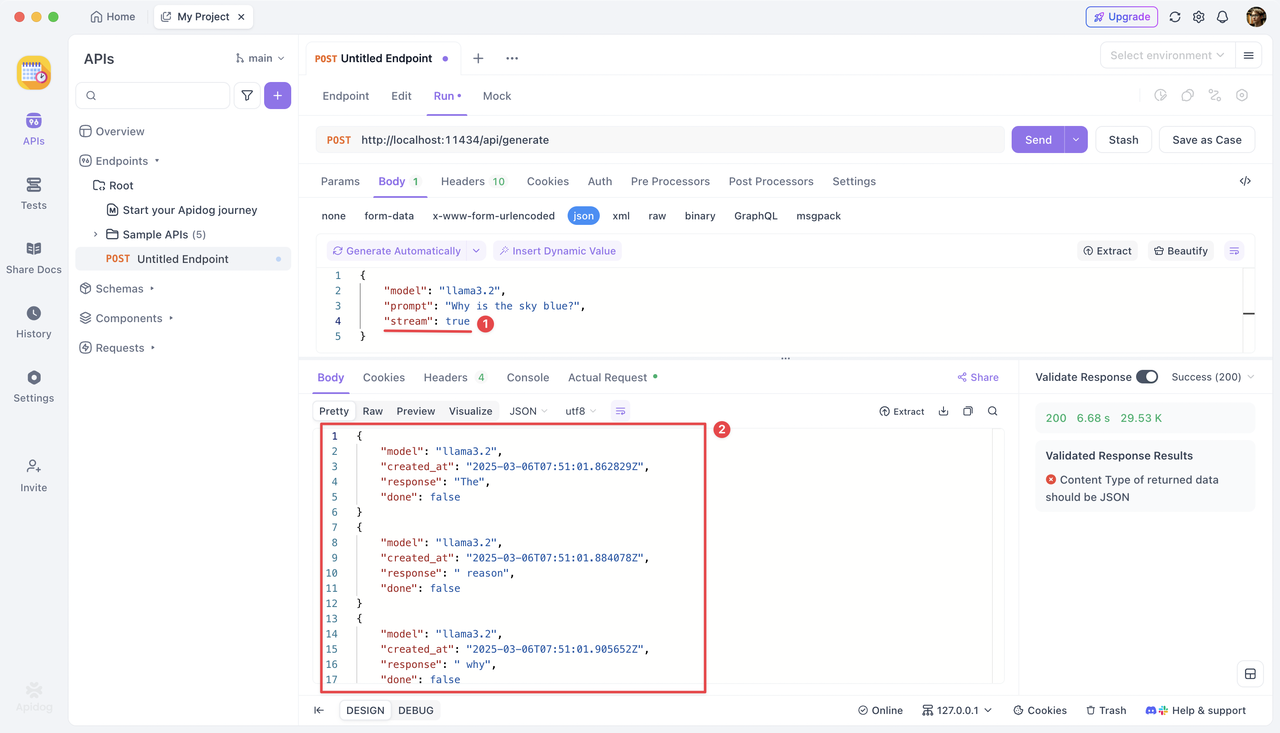Click the Share link in response panel

click(x=978, y=377)
